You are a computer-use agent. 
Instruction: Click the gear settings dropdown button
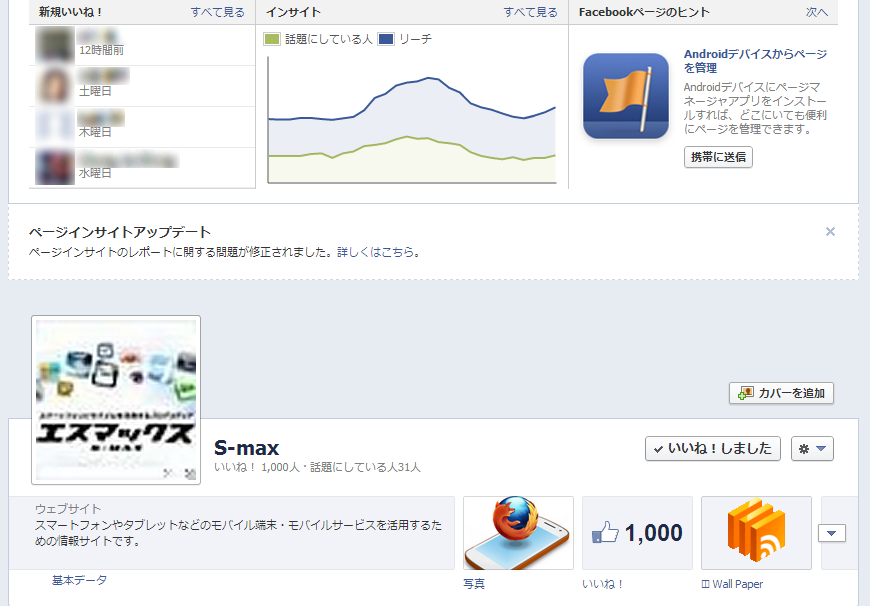[x=812, y=448]
